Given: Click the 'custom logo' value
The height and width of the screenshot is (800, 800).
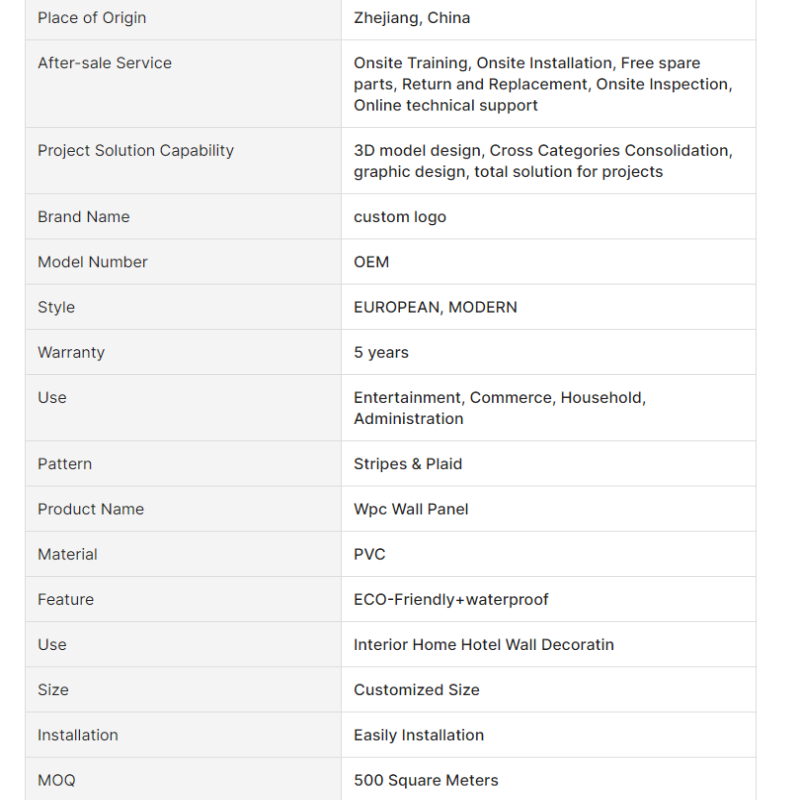Looking at the screenshot, I should (400, 217).
